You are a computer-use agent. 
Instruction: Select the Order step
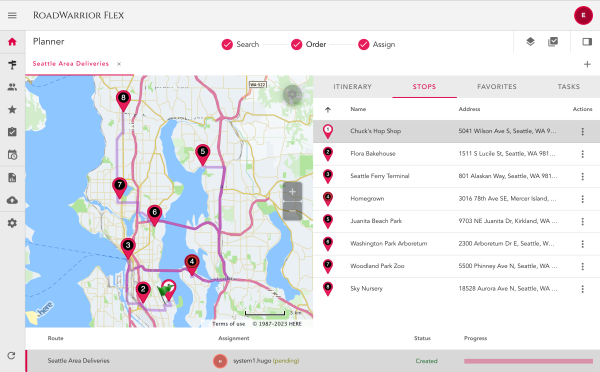pos(308,44)
